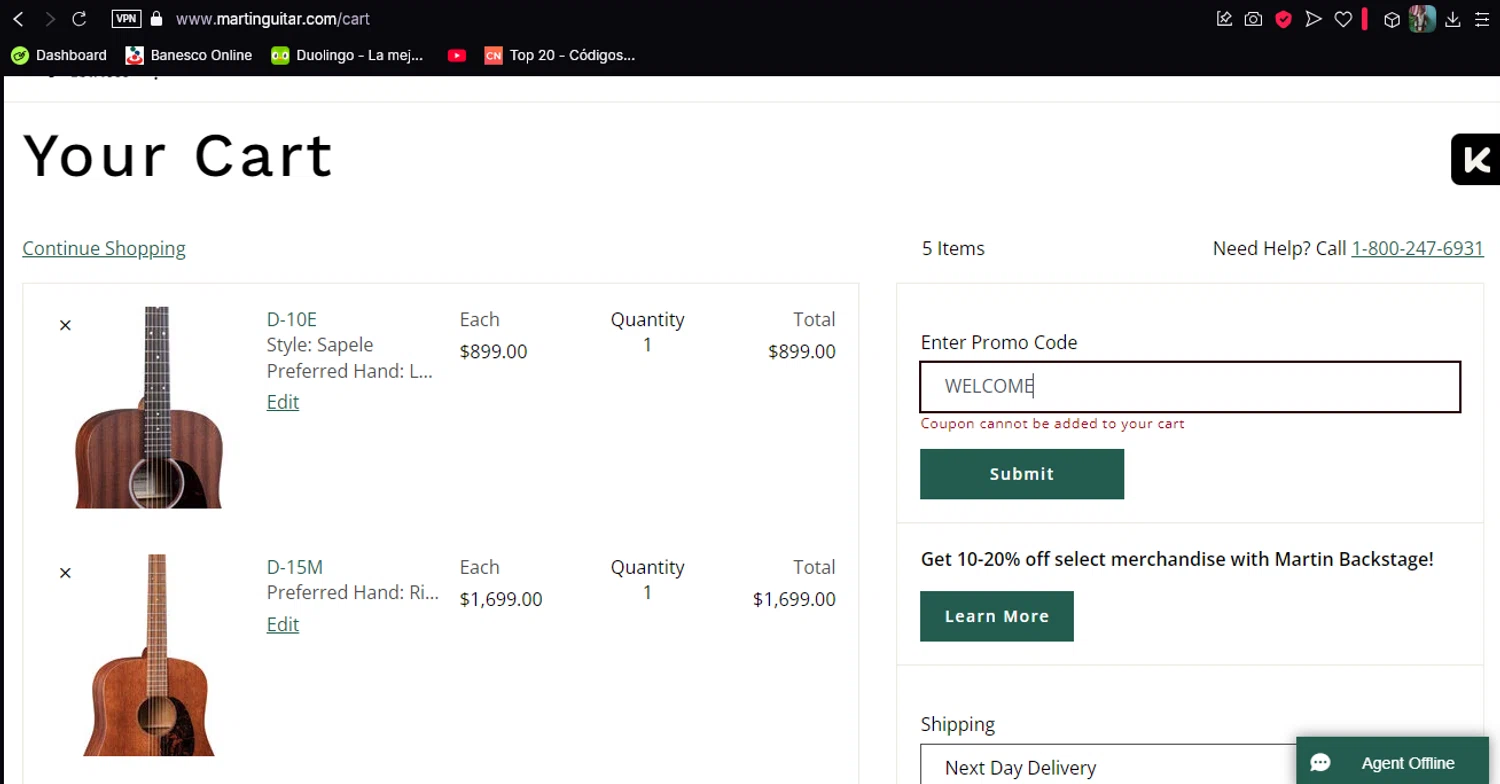The height and width of the screenshot is (784, 1500).
Task: Open the Banesco Online bookmark
Action: pos(189,55)
